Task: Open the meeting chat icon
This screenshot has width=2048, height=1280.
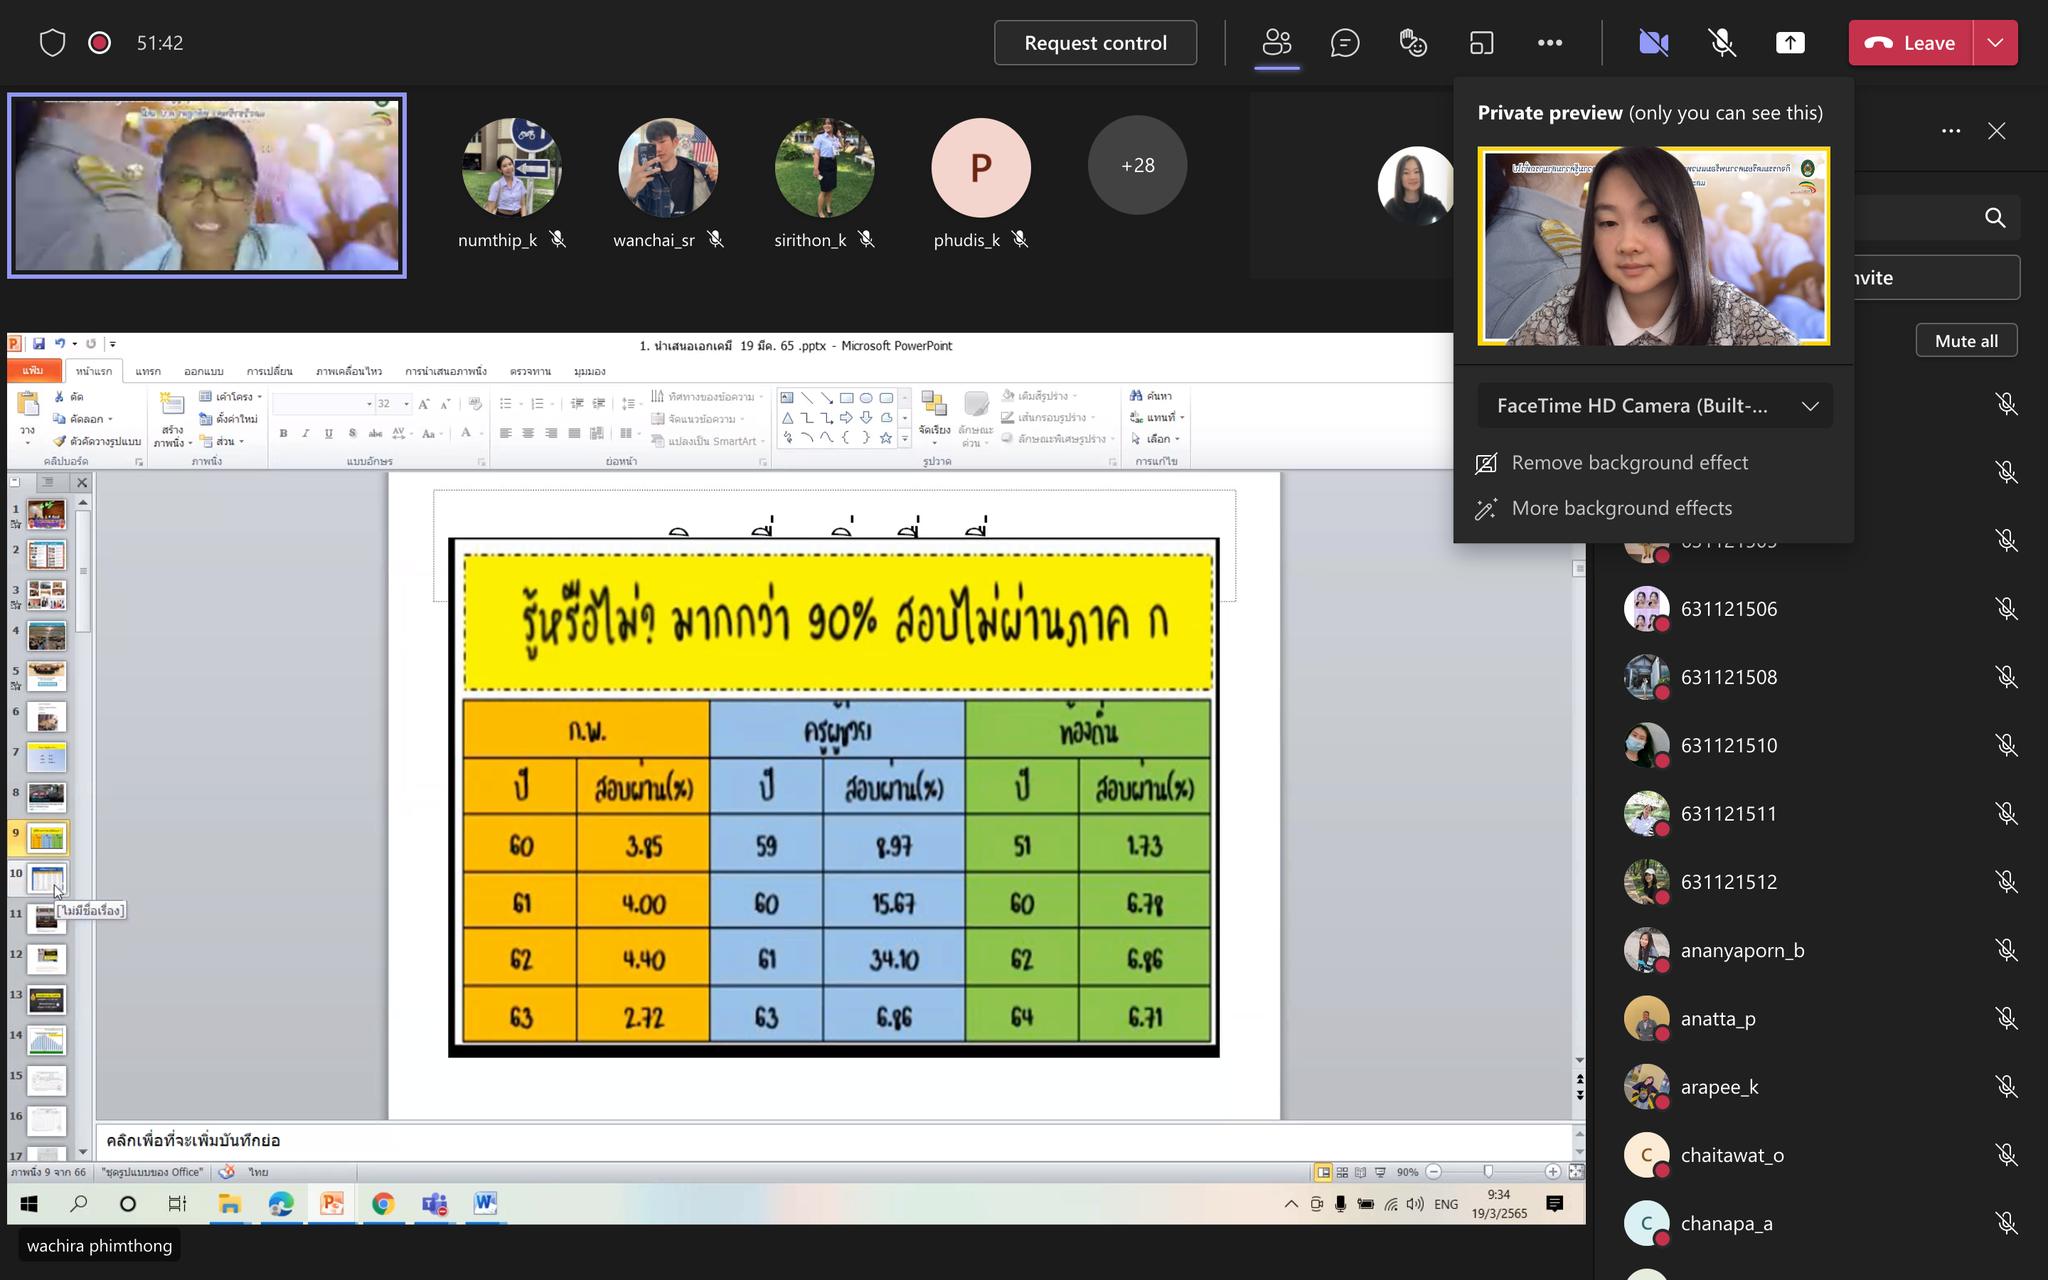Action: (x=1344, y=43)
